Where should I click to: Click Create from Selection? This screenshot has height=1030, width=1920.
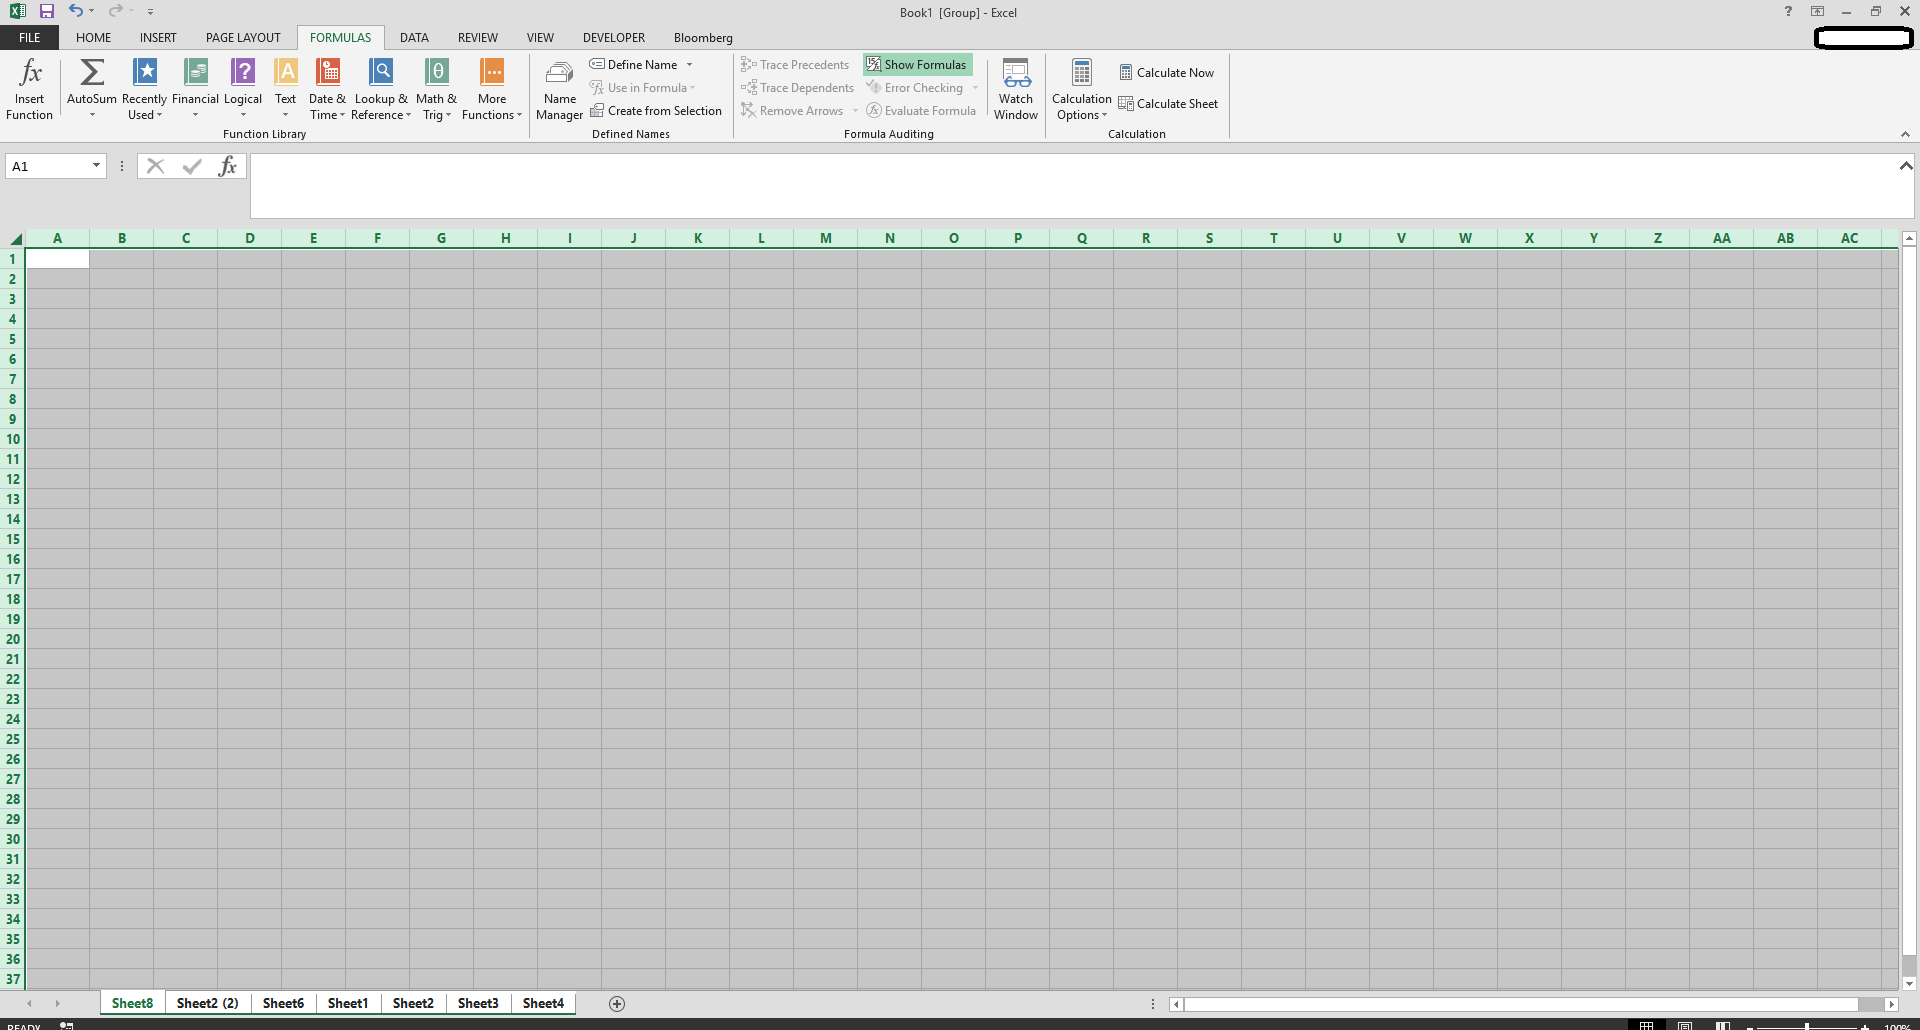tap(656, 111)
